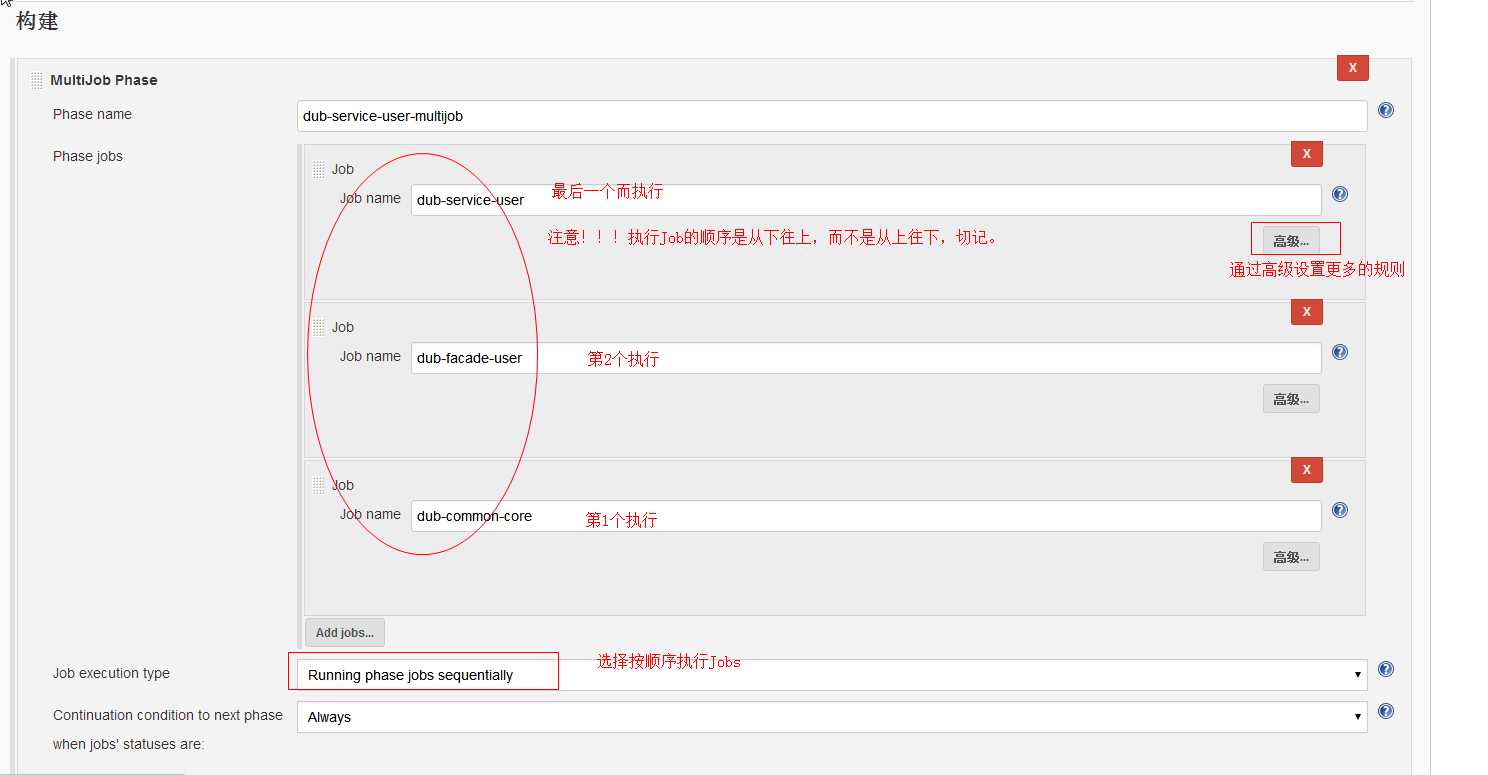Focus the Job name field containing dub-common-core
1488x775 pixels.
pyautogui.click(x=866, y=516)
